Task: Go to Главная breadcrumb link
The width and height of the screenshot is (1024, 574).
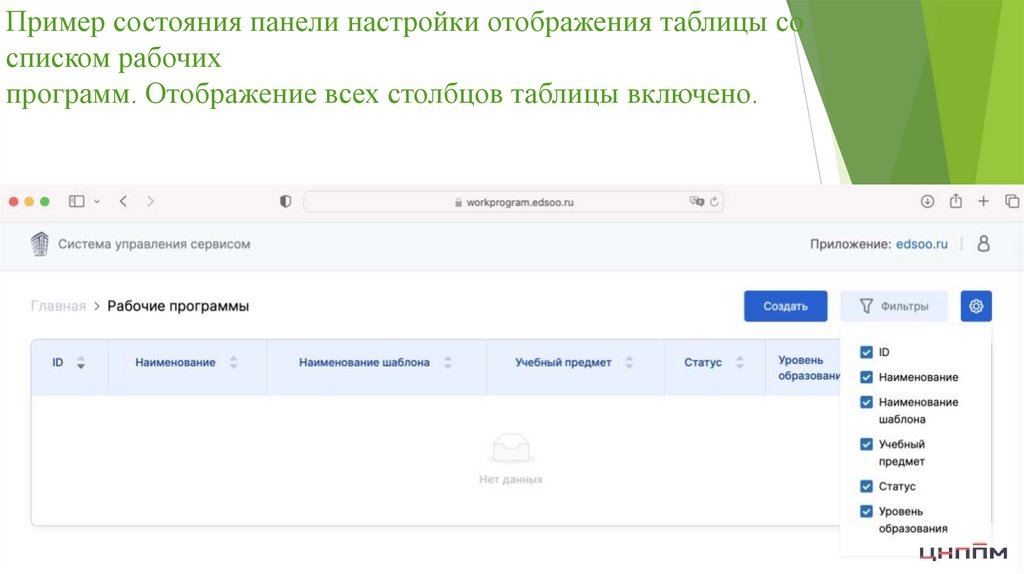Action: (58, 306)
